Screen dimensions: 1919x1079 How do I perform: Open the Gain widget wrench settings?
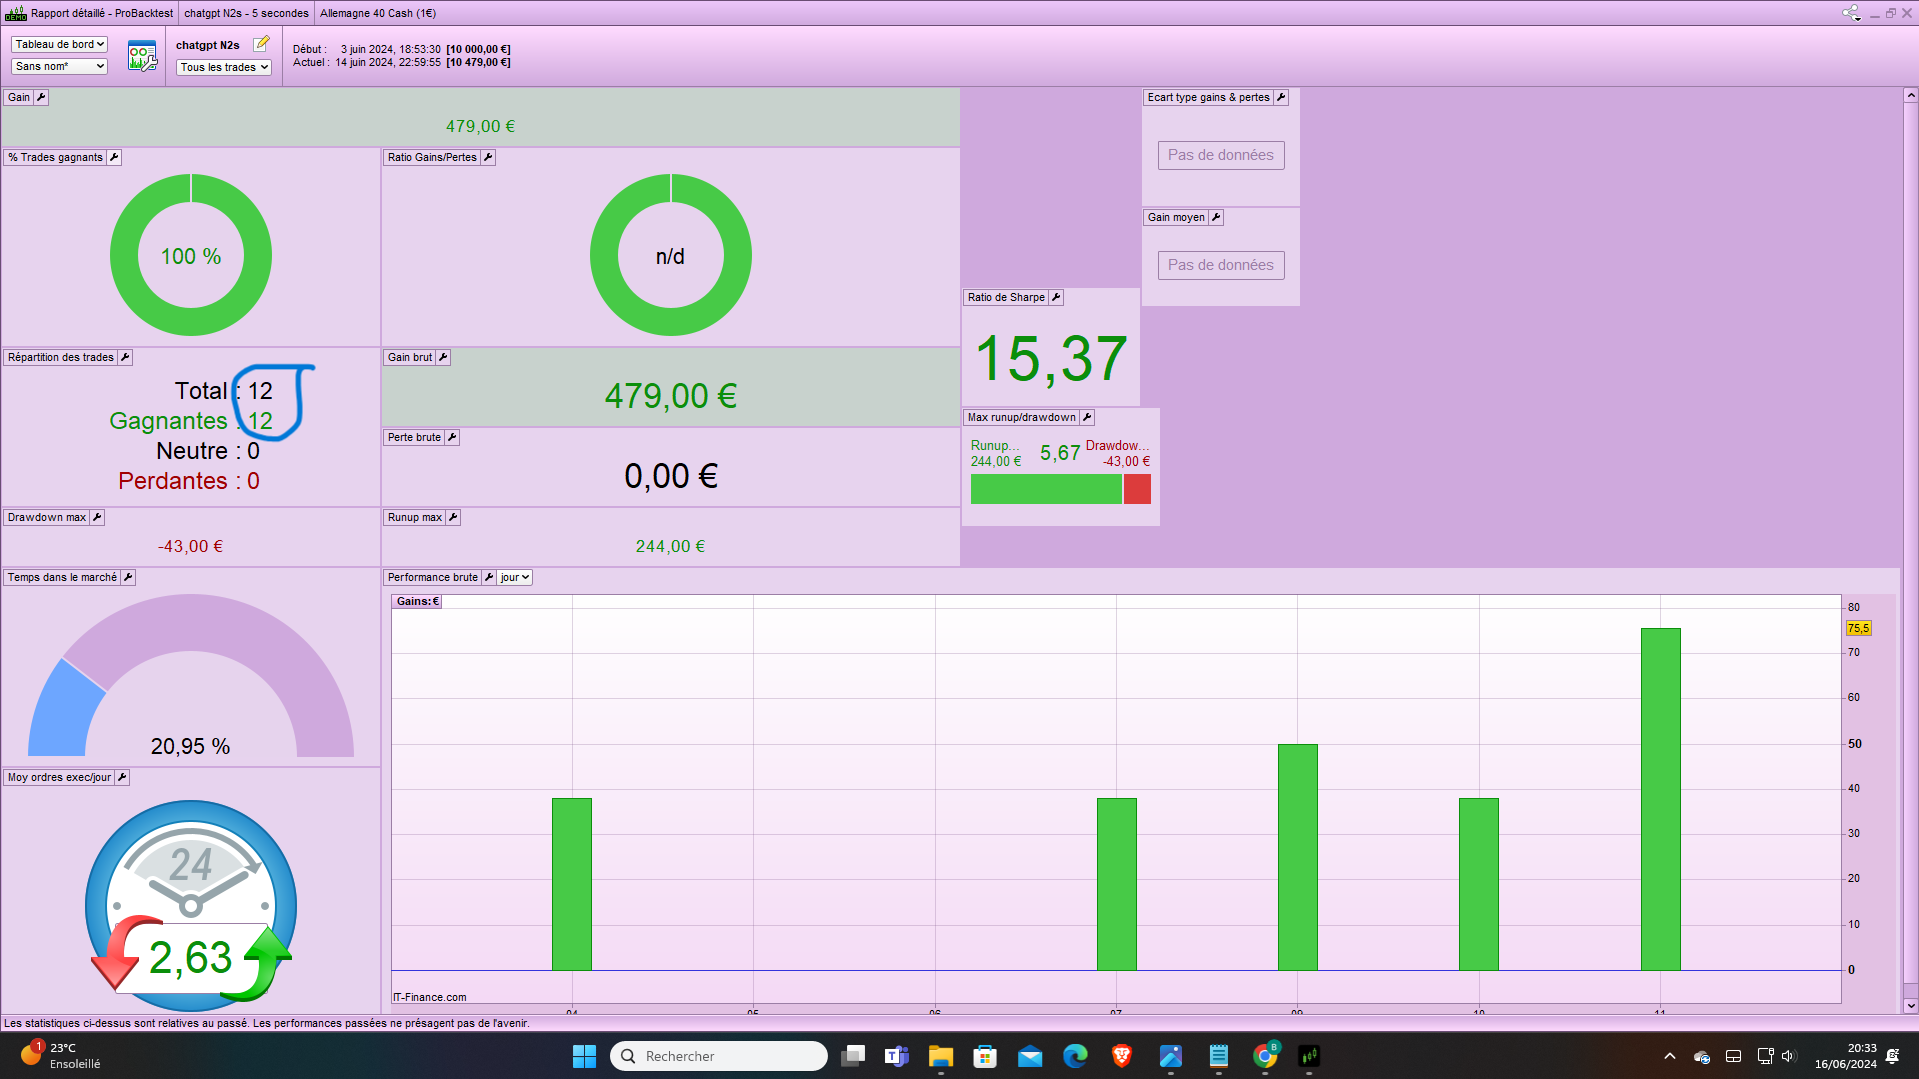coord(41,97)
